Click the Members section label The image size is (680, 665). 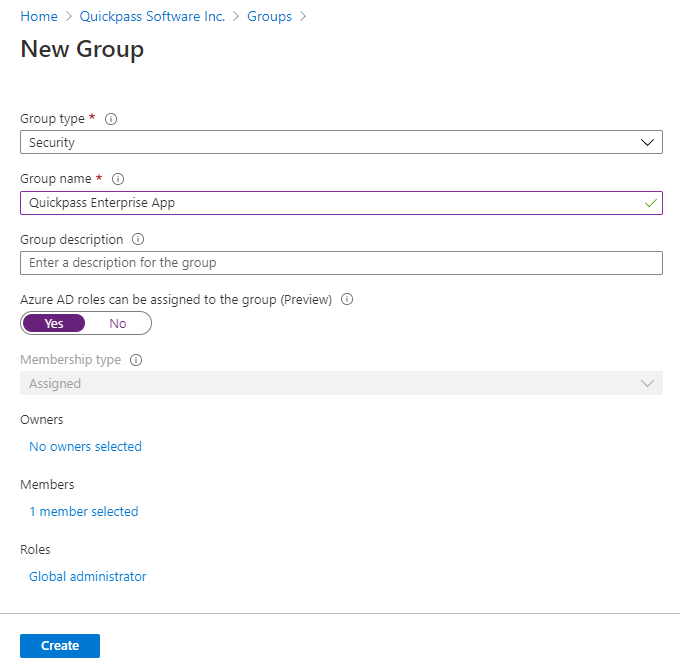click(x=47, y=485)
